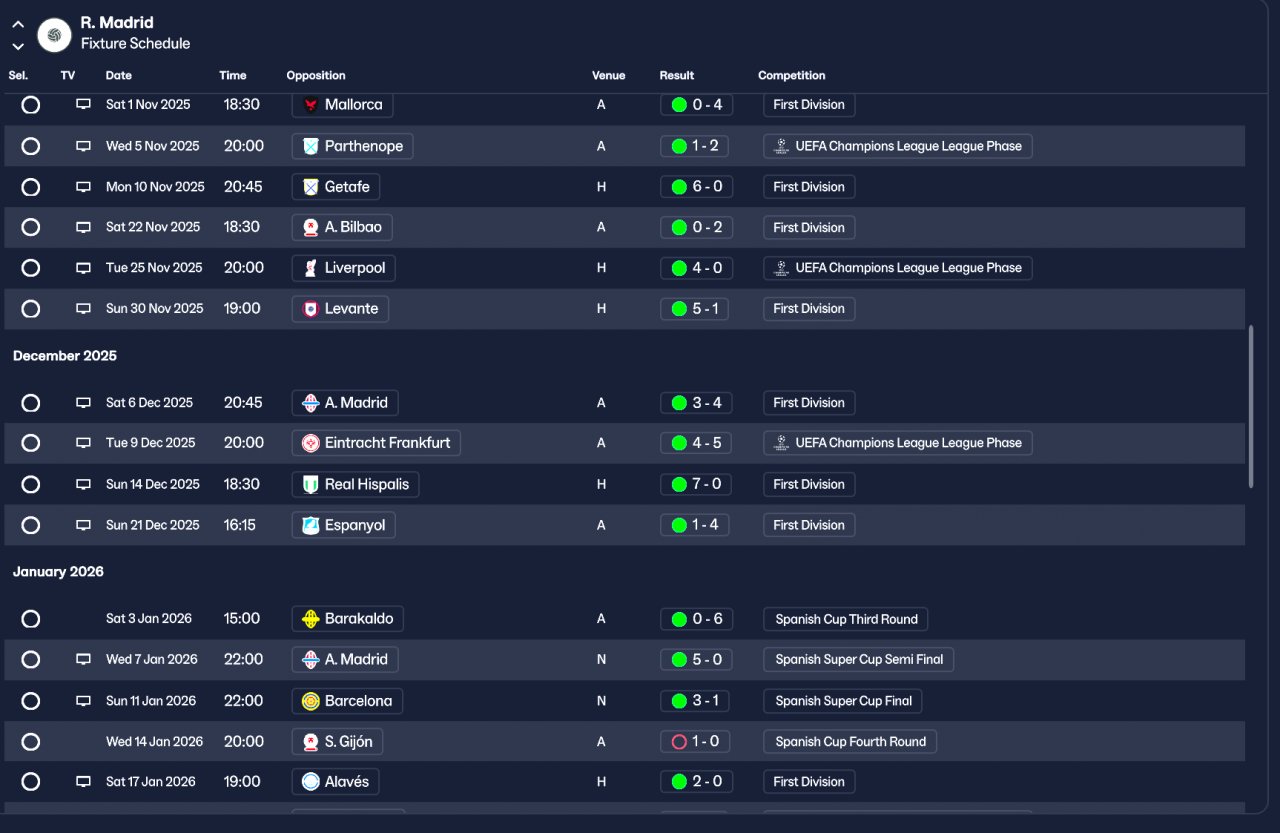Viewport: 1280px width, 833px height.
Task: Click the TV icon for the Eintracht Frankfurt fixture
Action: tap(84, 443)
